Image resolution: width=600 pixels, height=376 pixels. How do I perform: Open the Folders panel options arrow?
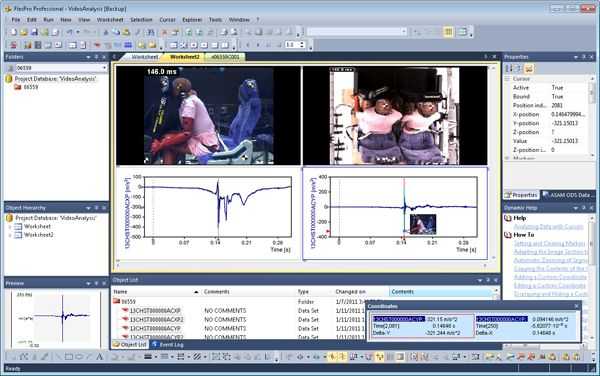88,57
